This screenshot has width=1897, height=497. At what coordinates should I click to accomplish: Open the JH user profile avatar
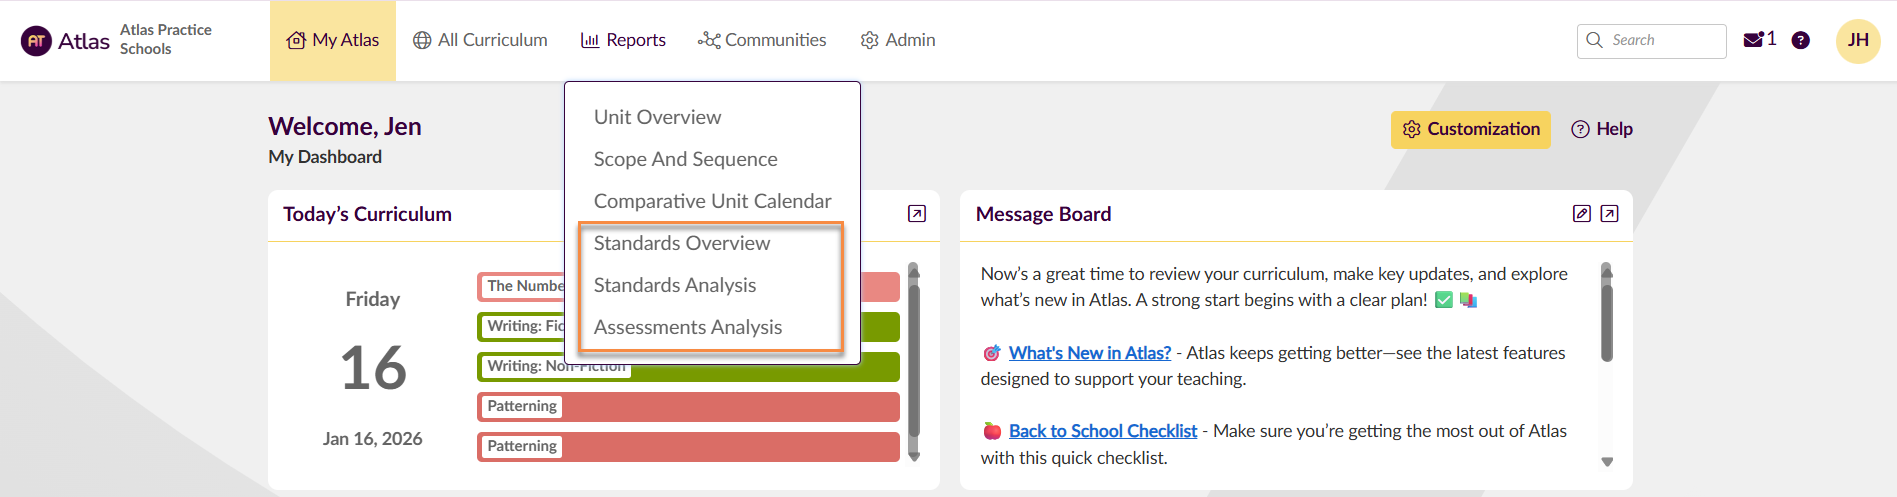pos(1857,41)
